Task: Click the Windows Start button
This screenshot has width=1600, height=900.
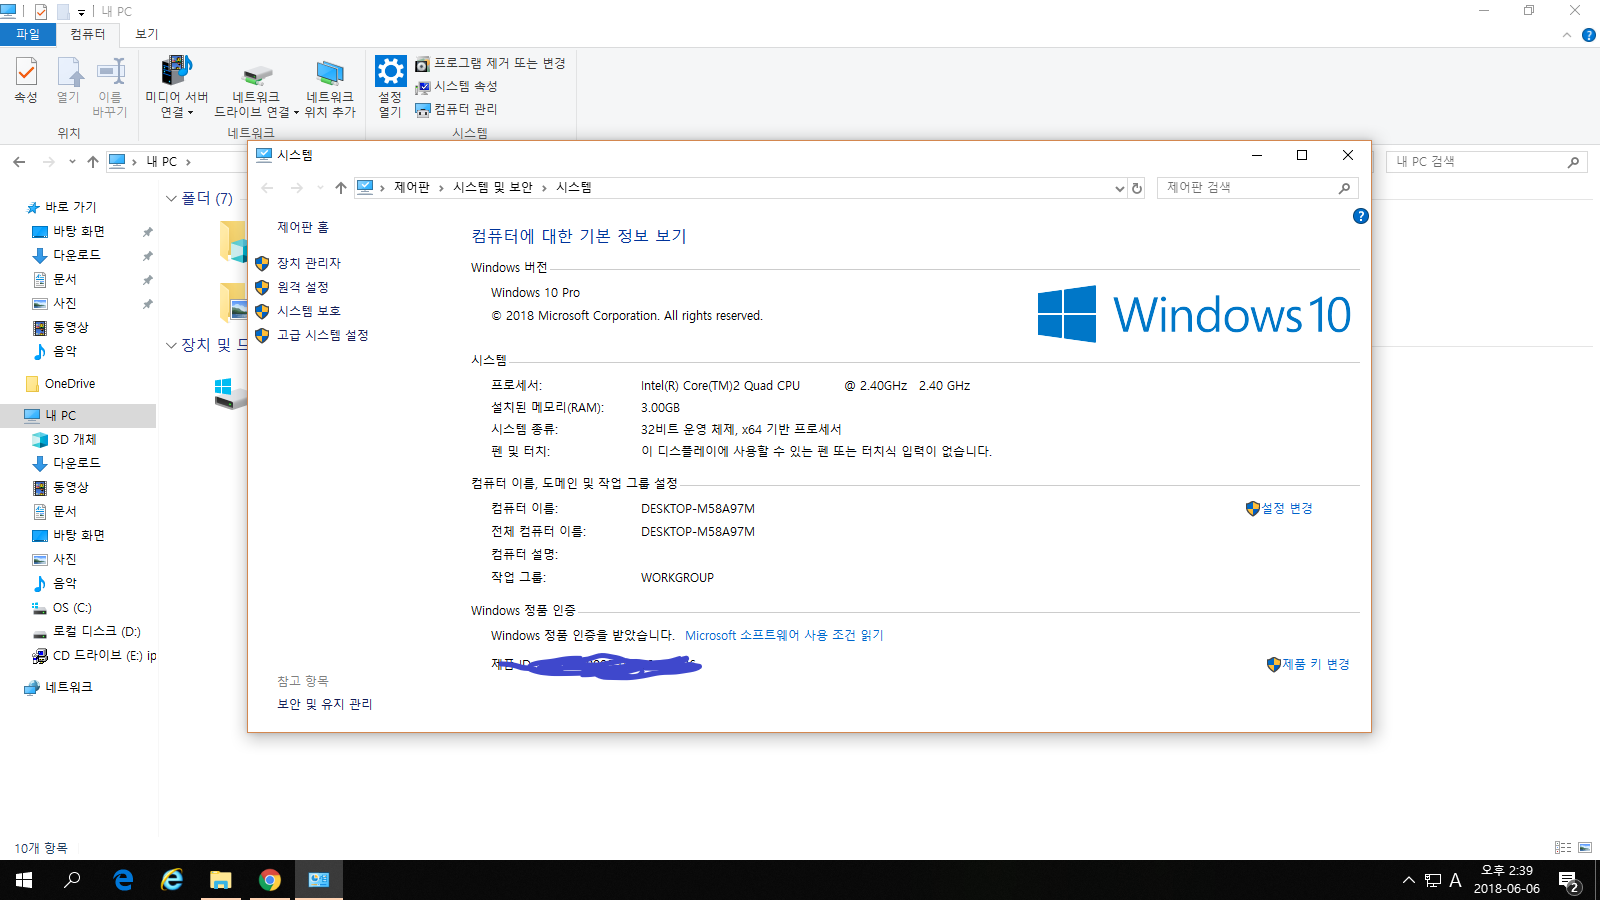Action: [24, 880]
